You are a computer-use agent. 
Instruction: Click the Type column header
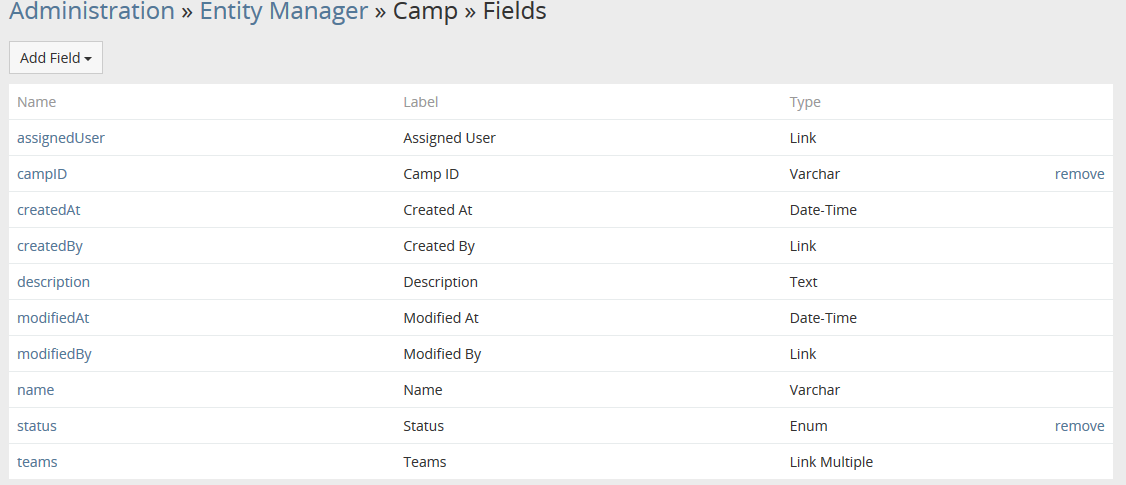point(805,102)
